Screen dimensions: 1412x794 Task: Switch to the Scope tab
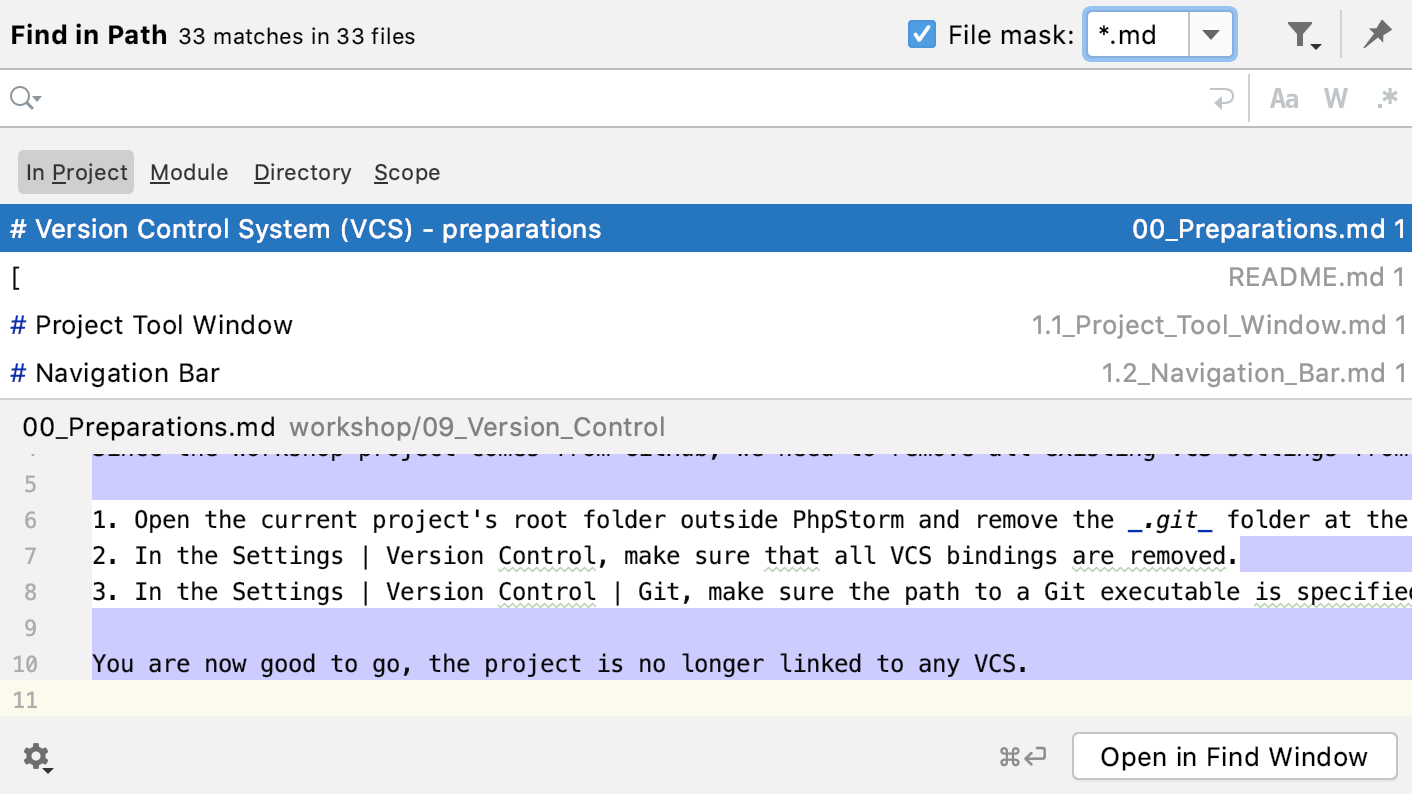coord(406,172)
